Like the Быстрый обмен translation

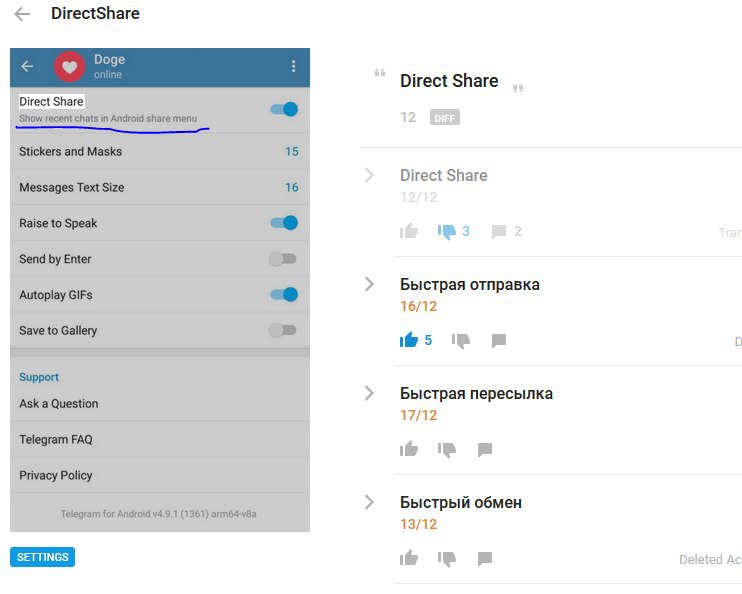point(409,558)
